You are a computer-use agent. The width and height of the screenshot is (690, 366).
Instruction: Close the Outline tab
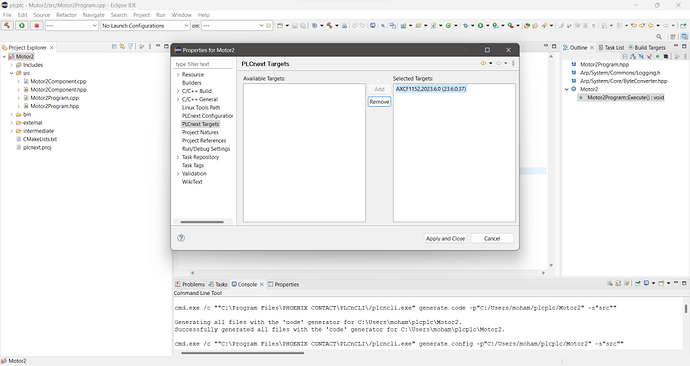tap(592, 47)
